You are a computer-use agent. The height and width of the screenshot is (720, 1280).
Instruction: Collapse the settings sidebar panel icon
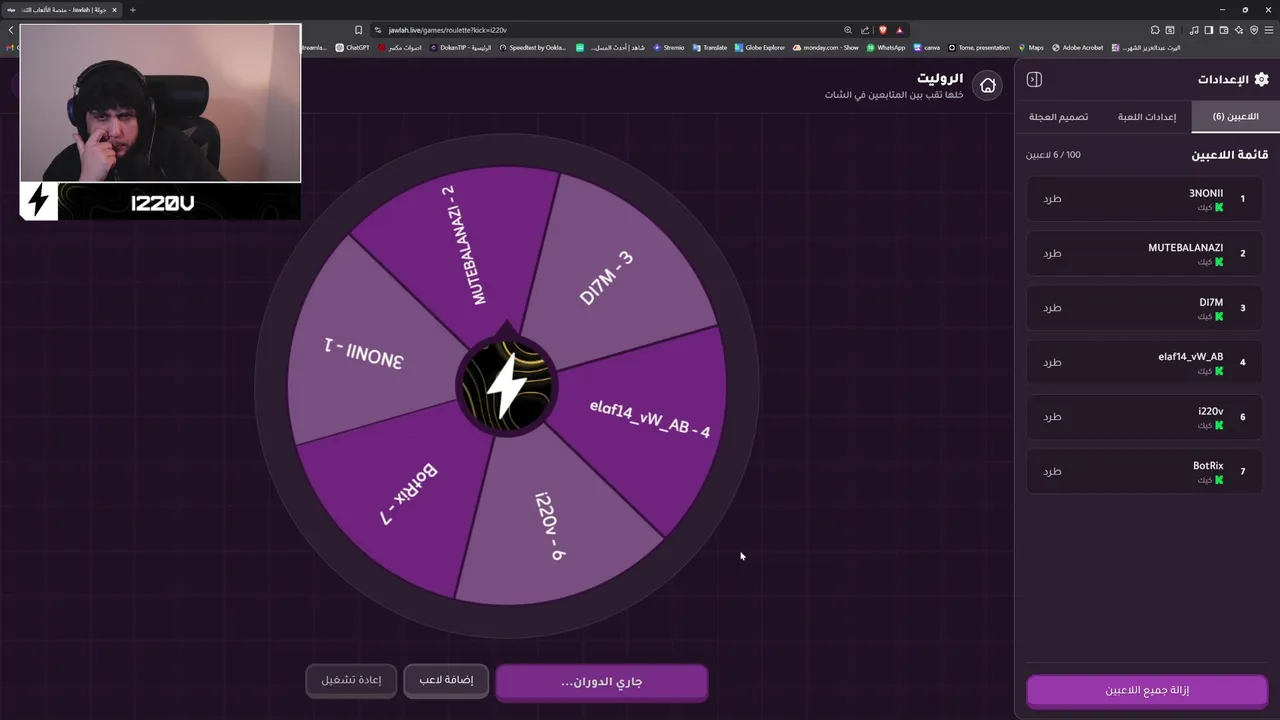click(1035, 79)
